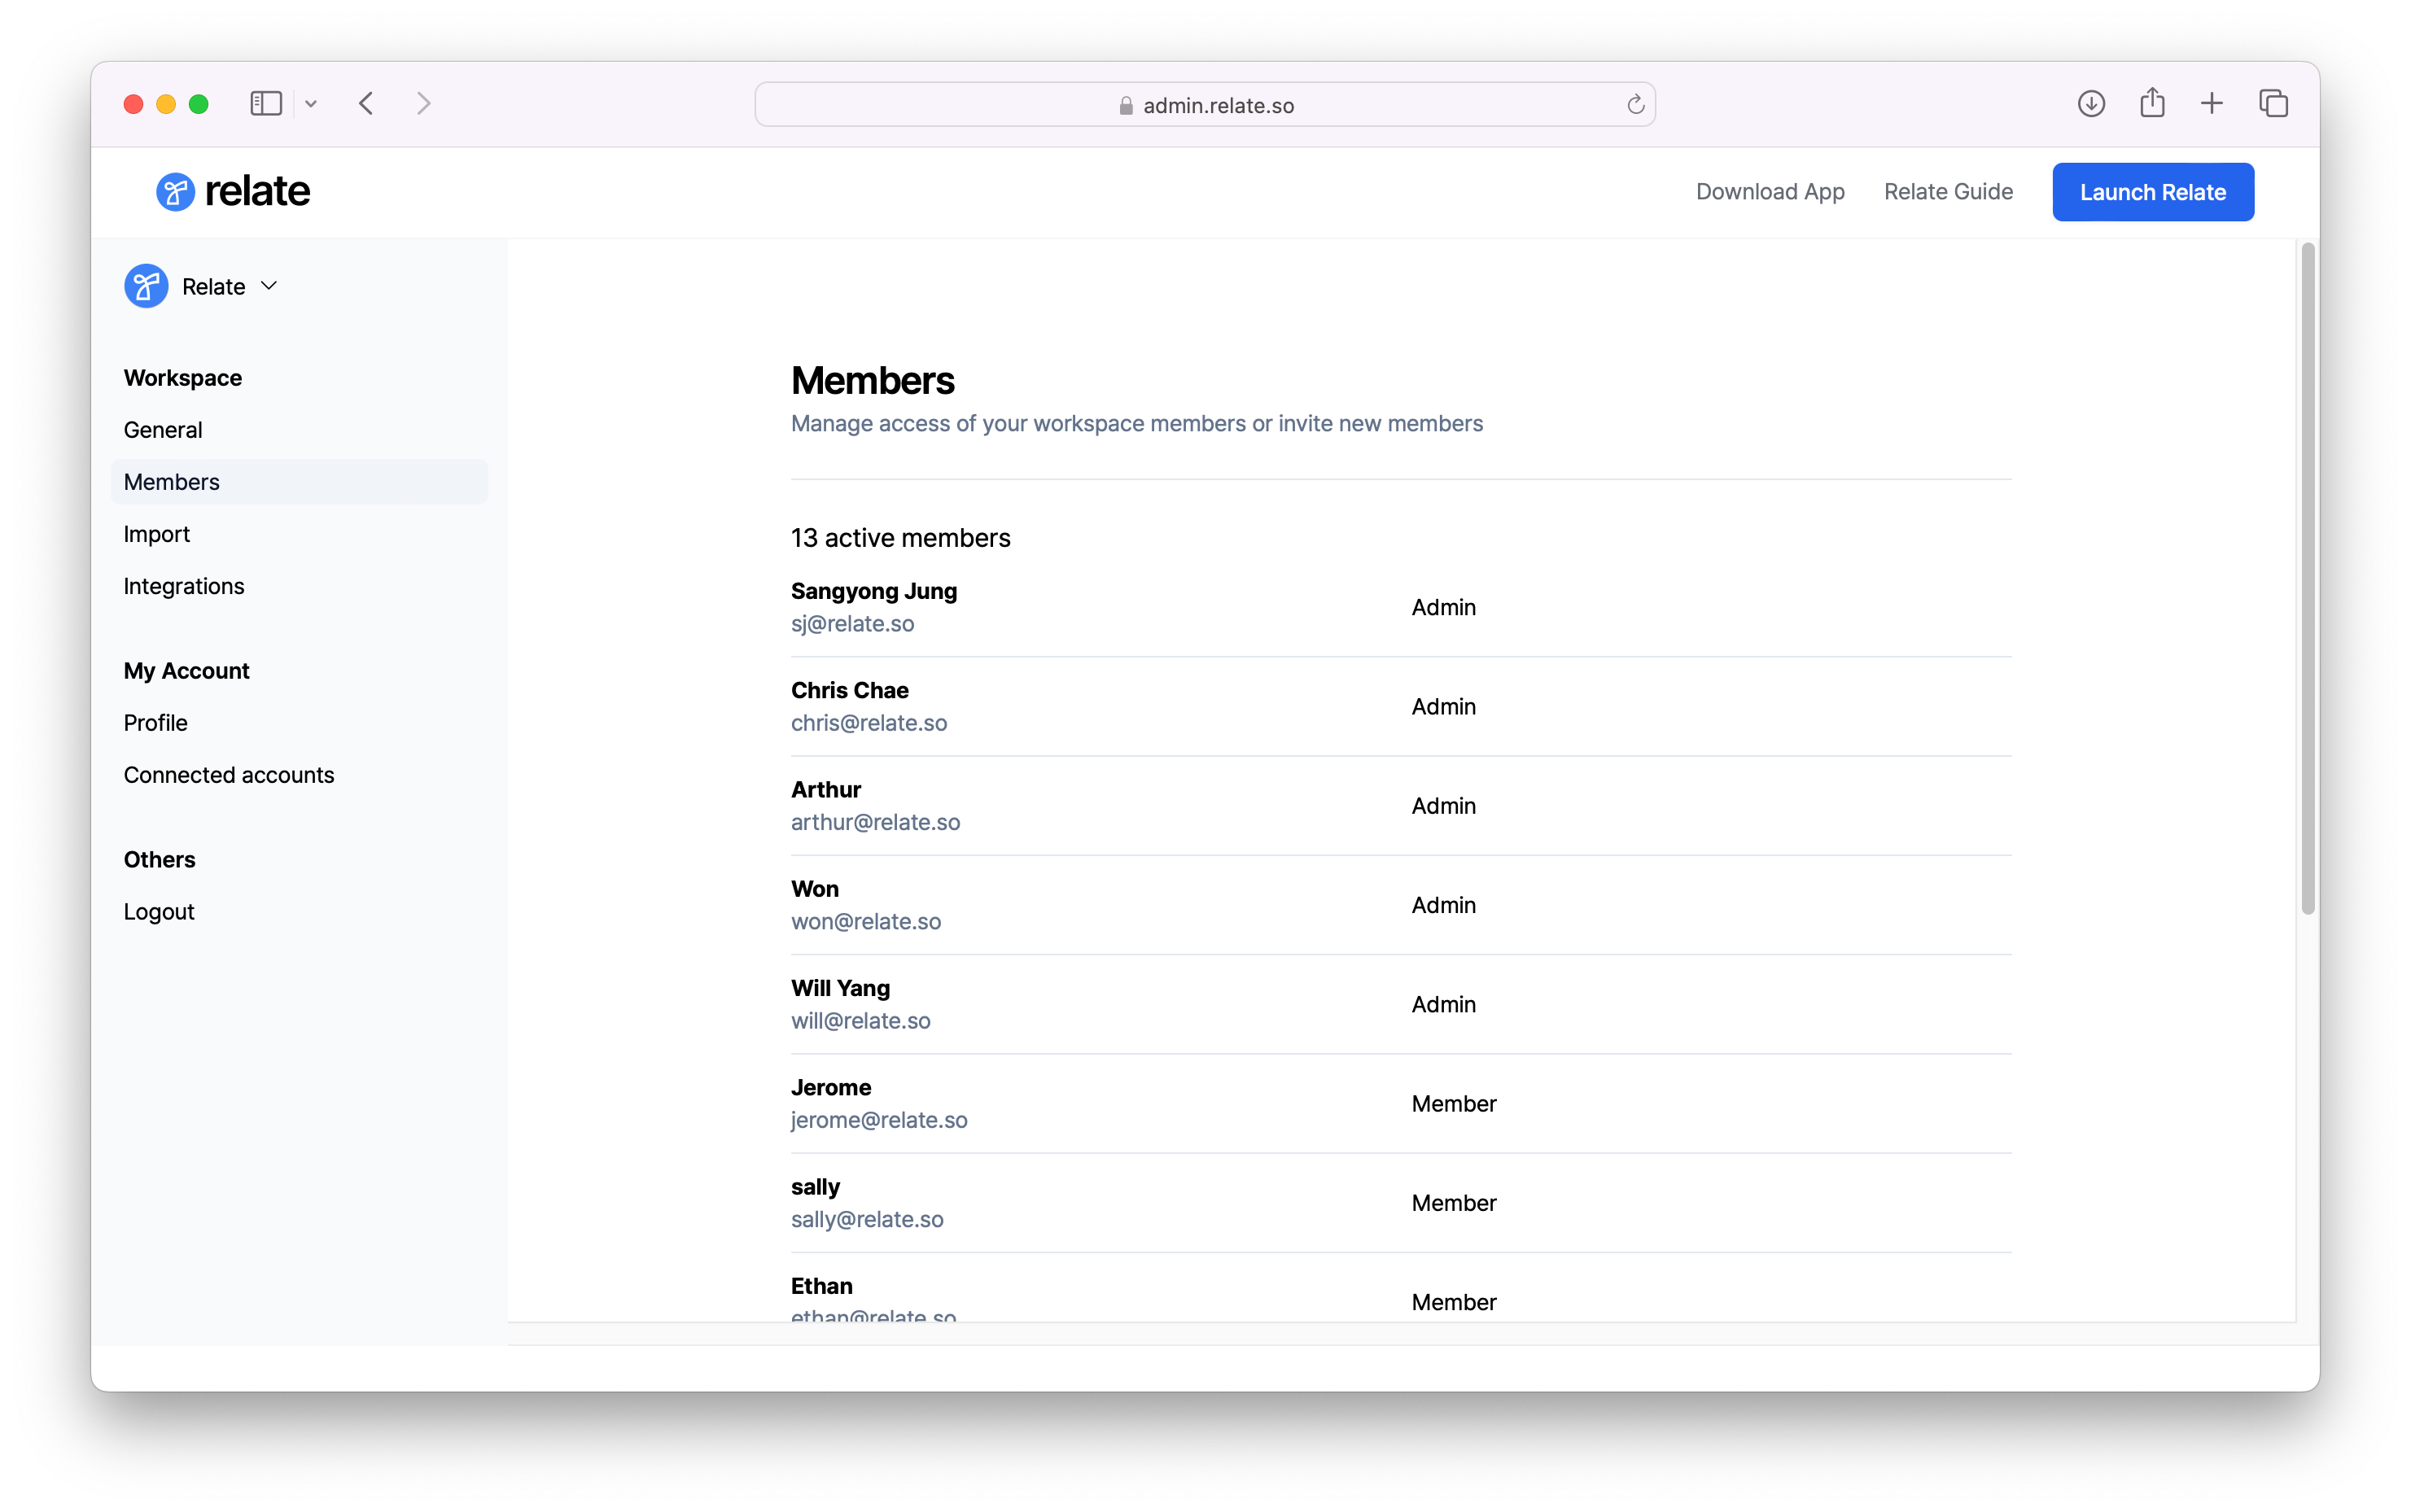Open the sidebar options chevron in Safari
Screen dimensions: 2411x1512
pos(311,104)
